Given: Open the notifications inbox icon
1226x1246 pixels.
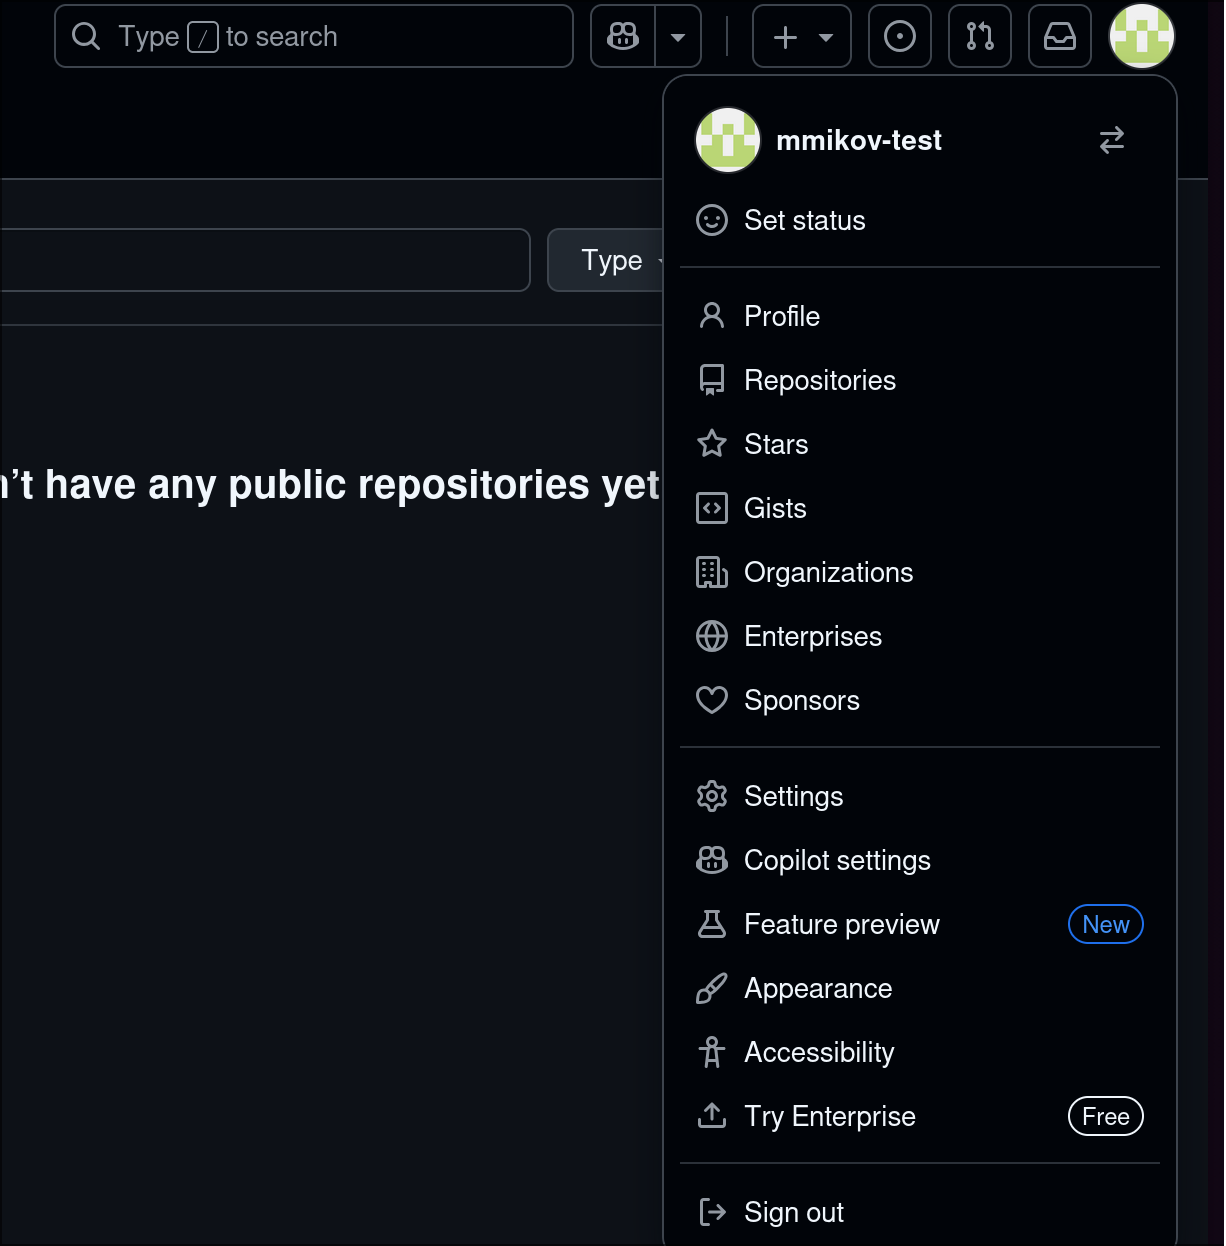Looking at the screenshot, I should click(1060, 37).
